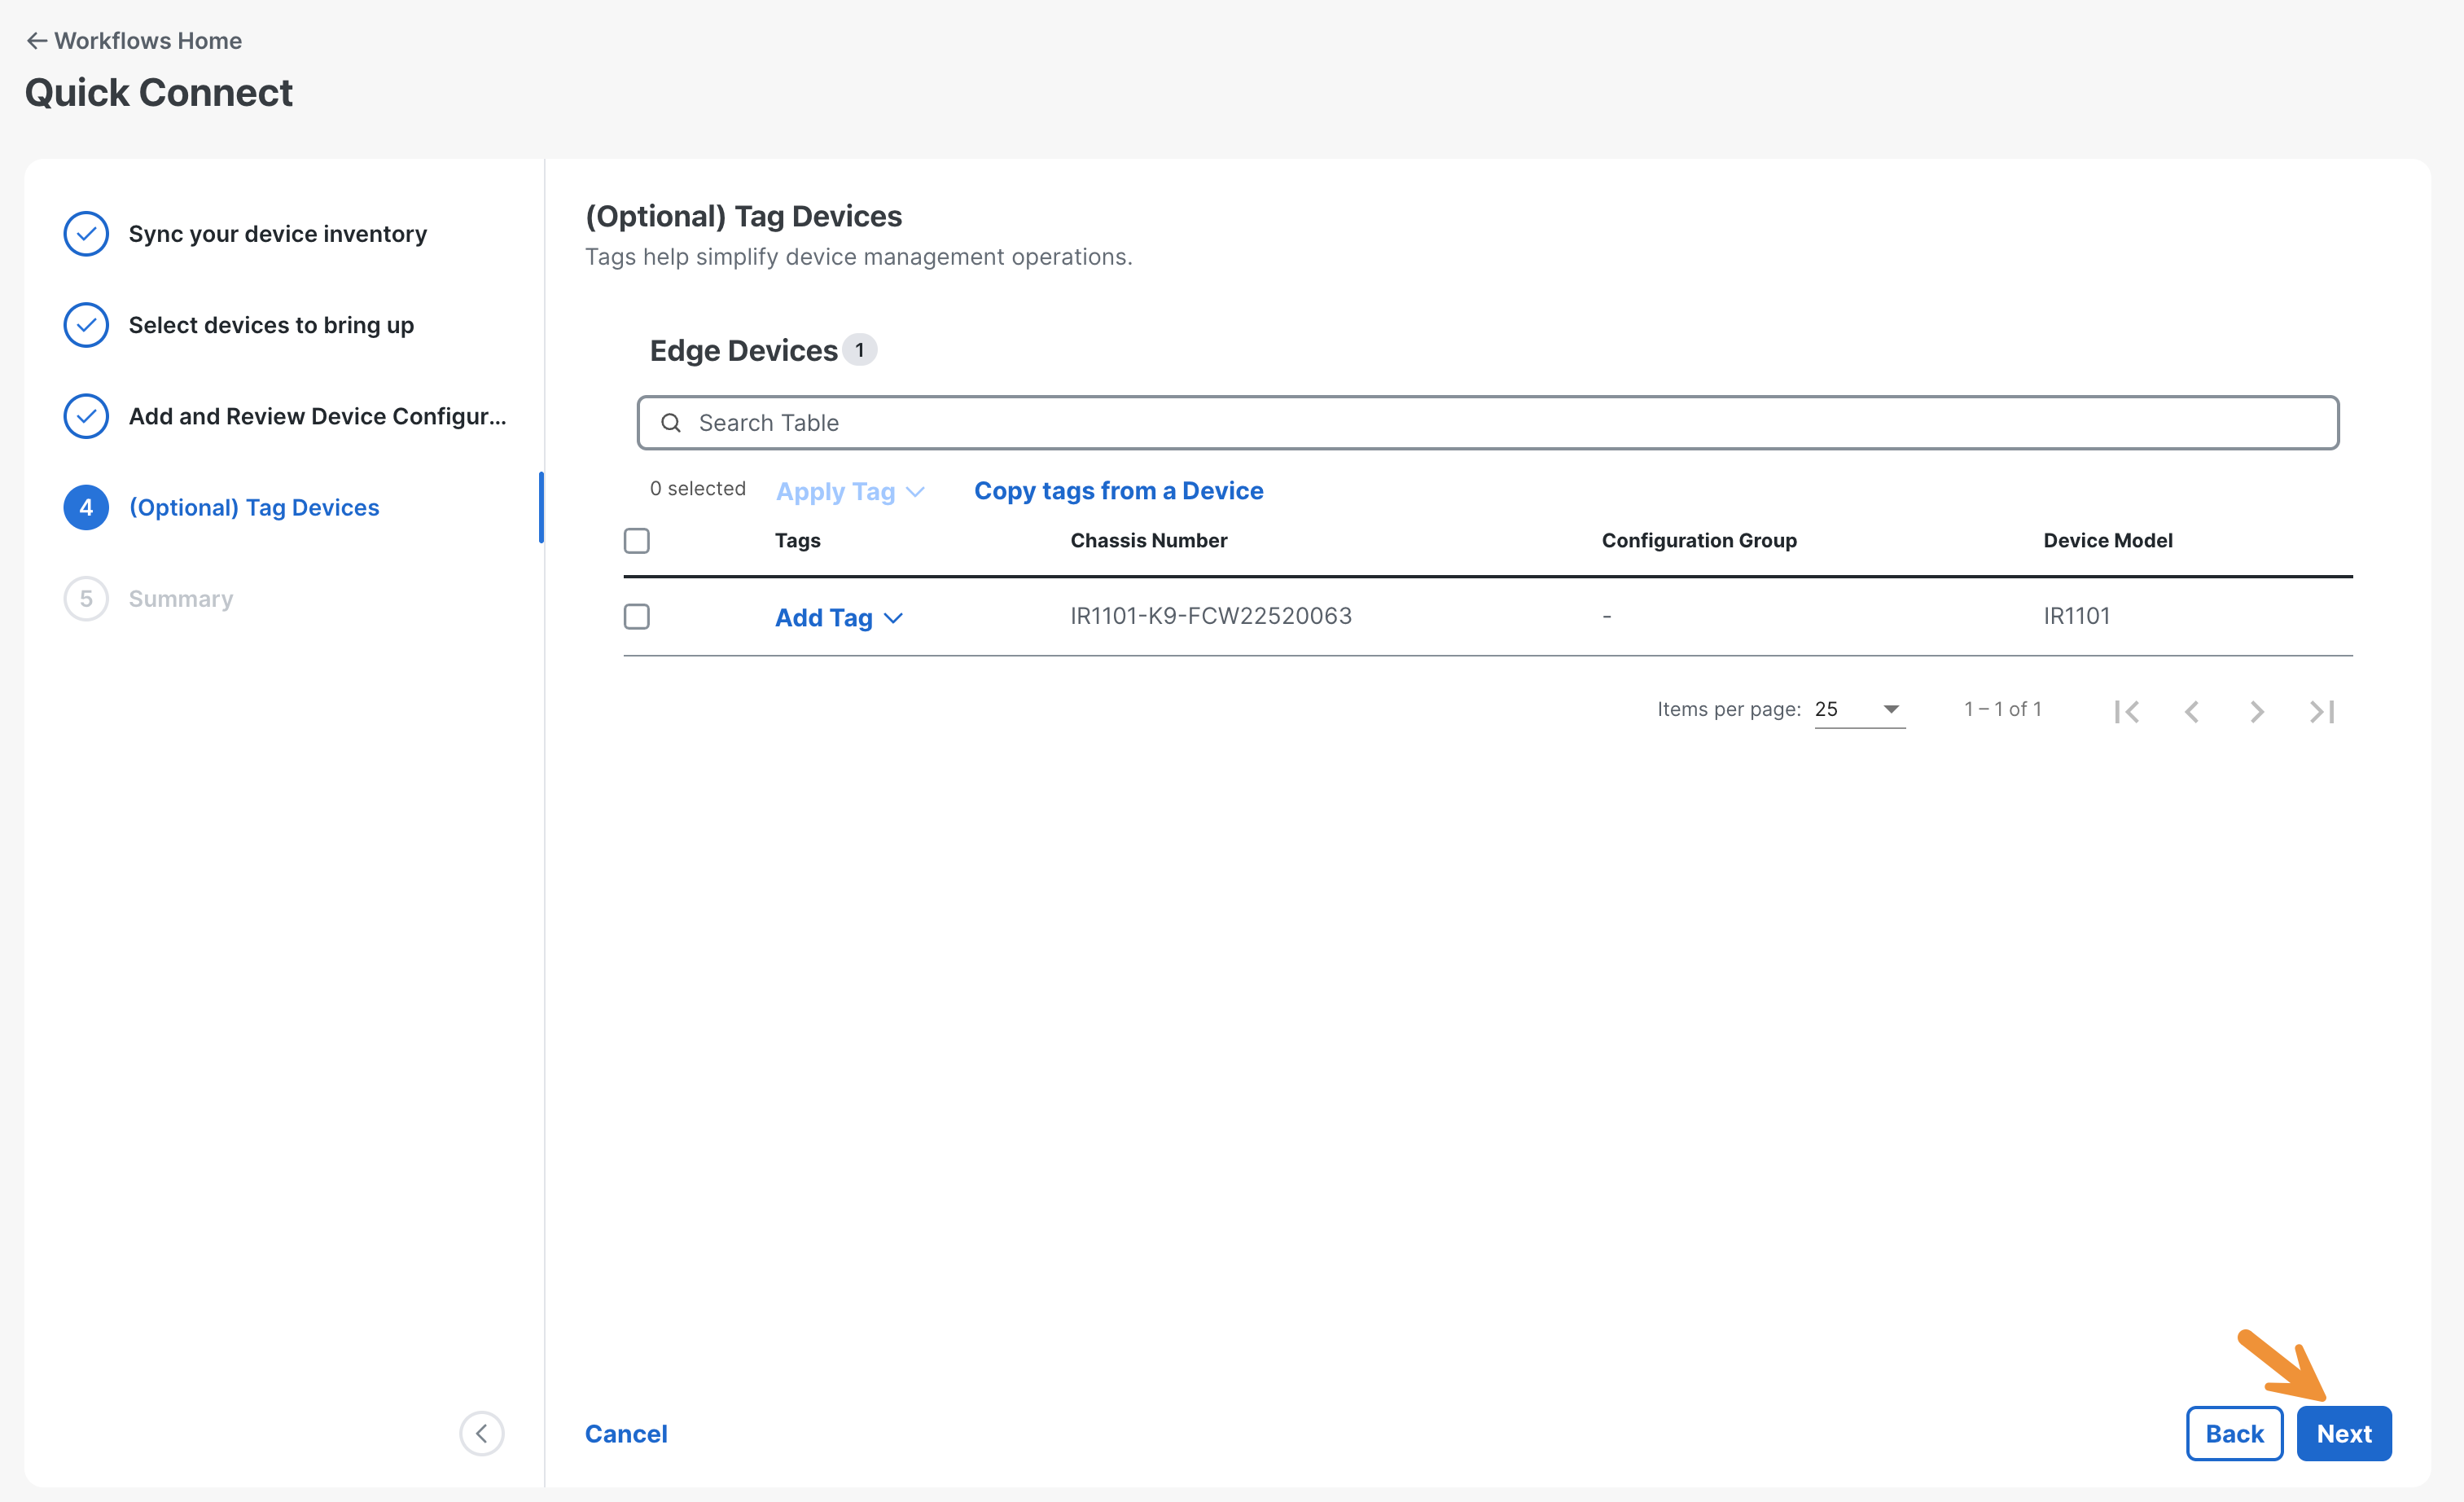
Task: Click the Device Model column header
Action: (2107, 541)
